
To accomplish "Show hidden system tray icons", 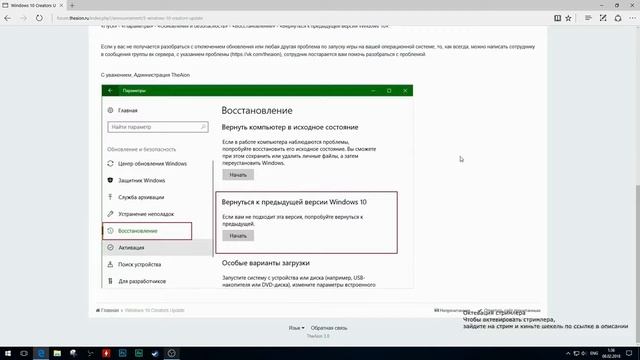I will coord(568,353).
